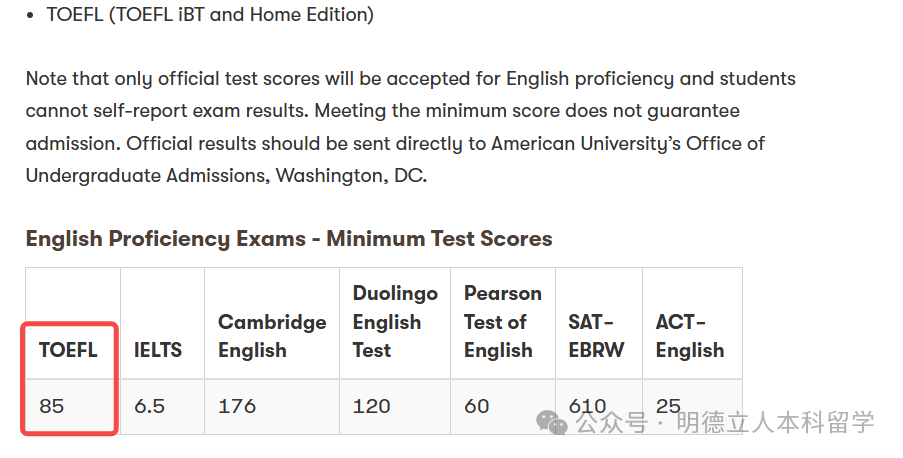Click the ACT-English column header

(690, 336)
